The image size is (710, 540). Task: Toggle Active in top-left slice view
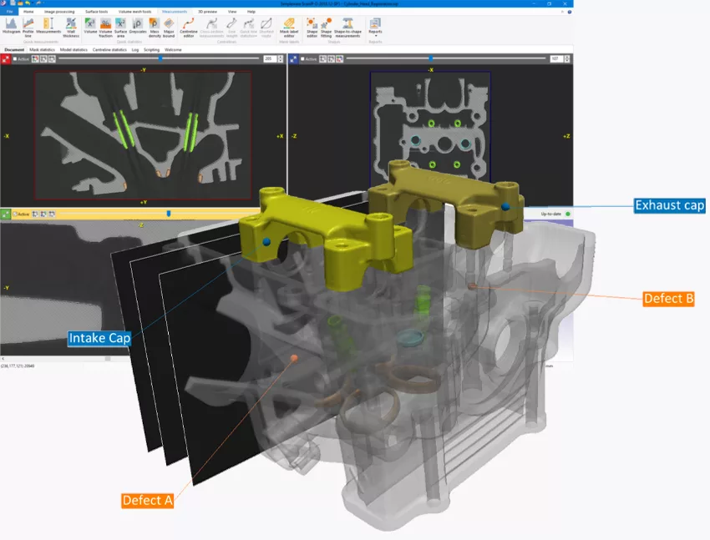coord(17,59)
